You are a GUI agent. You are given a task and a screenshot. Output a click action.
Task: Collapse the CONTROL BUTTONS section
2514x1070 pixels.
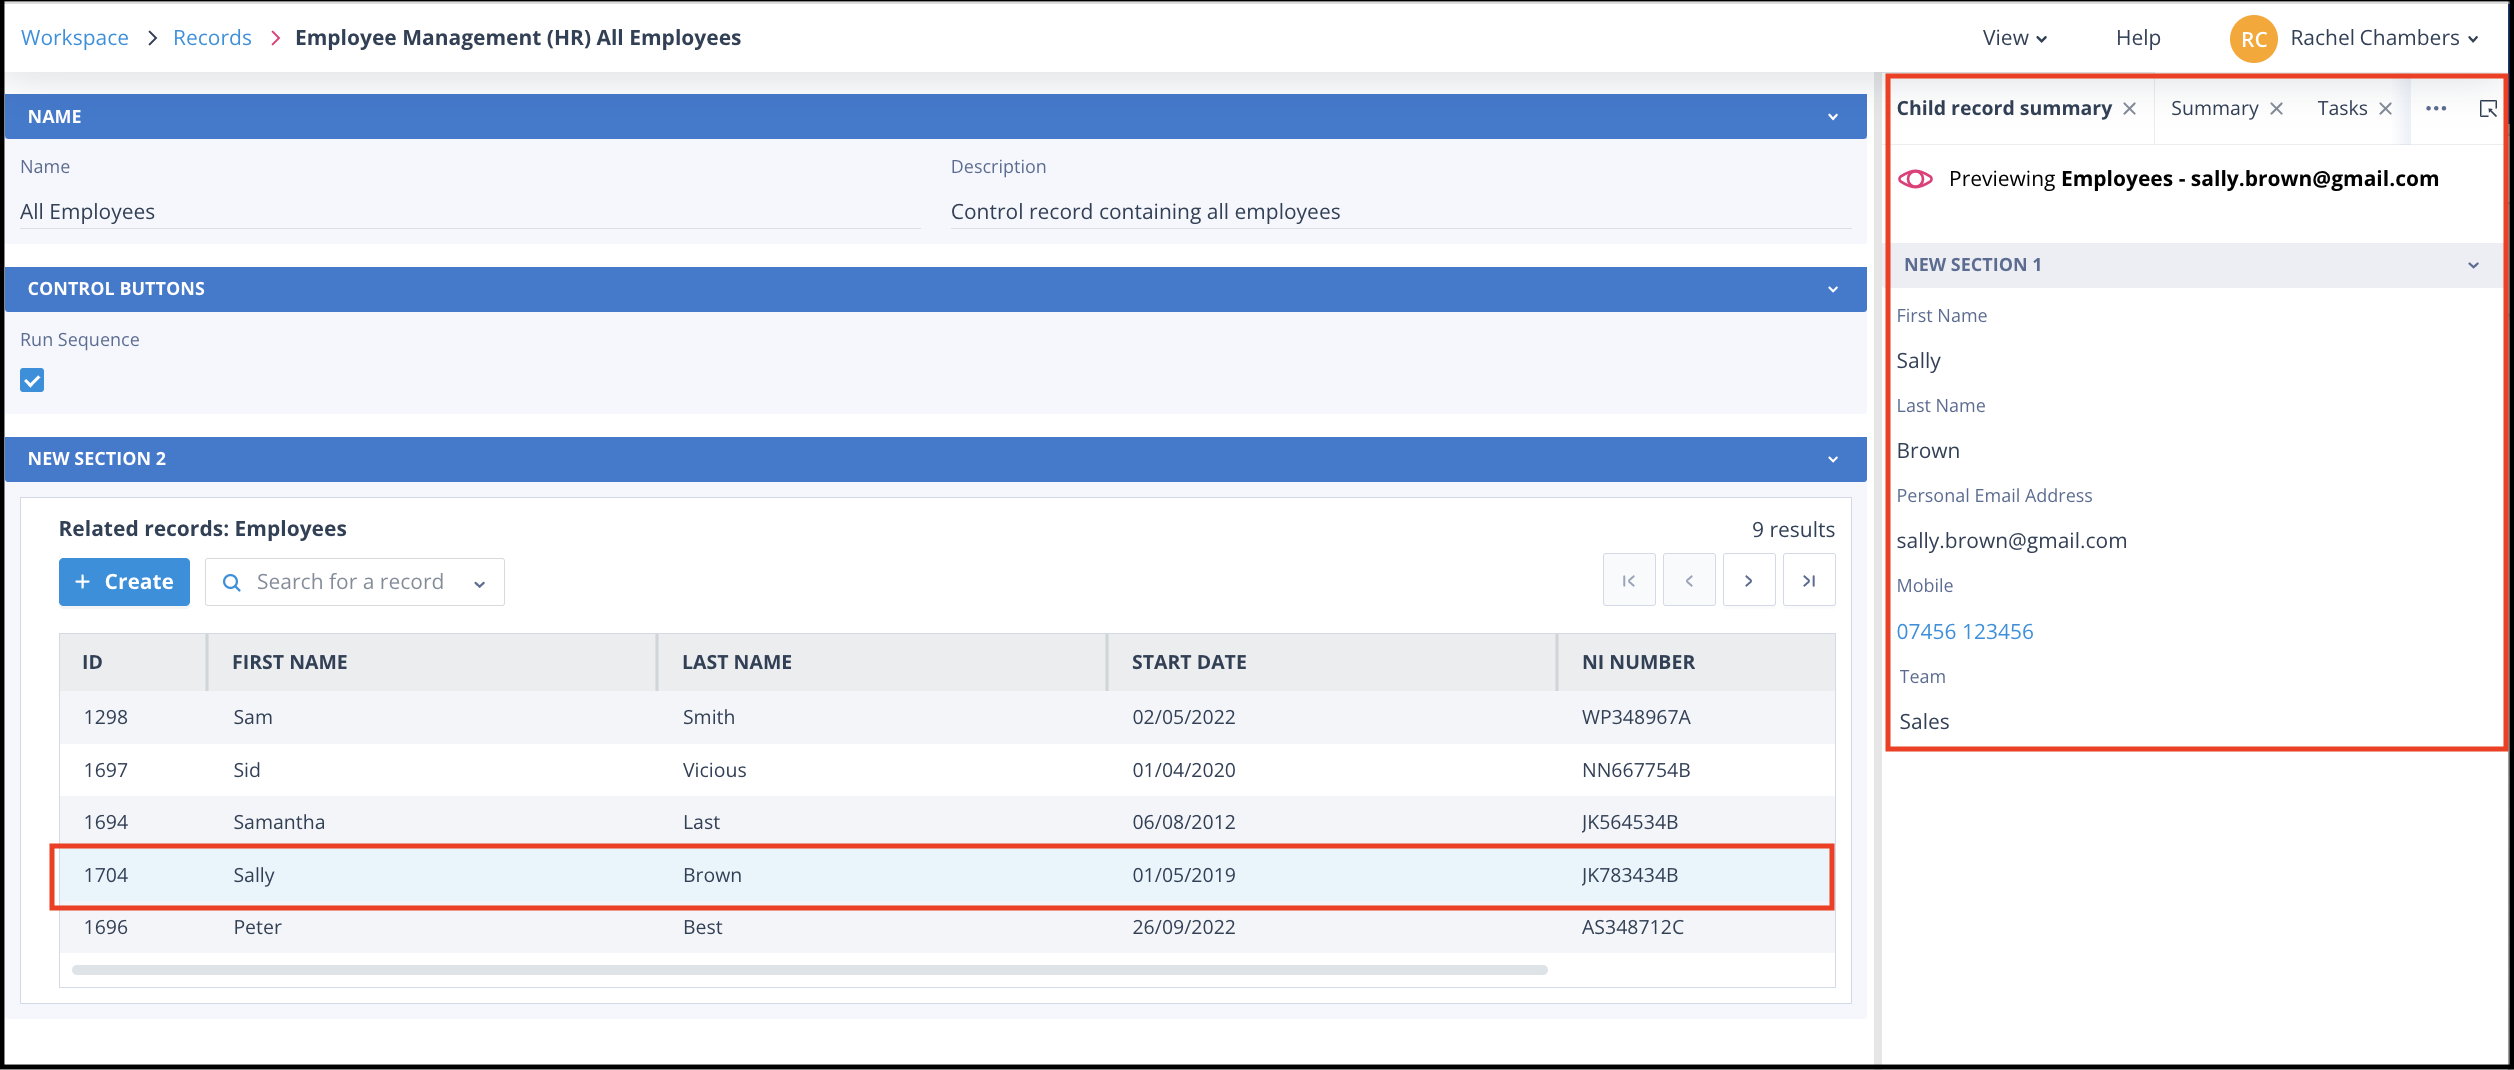click(1833, 289)
